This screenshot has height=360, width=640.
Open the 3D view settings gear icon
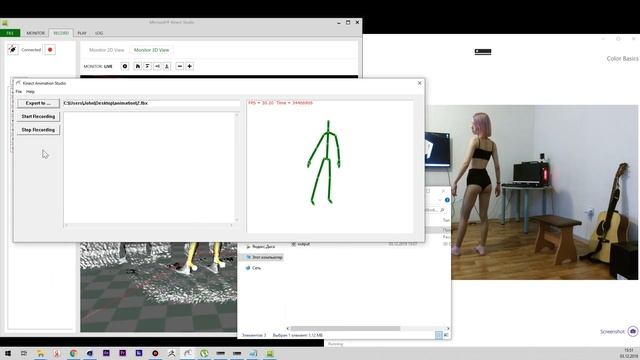[125, 66]
